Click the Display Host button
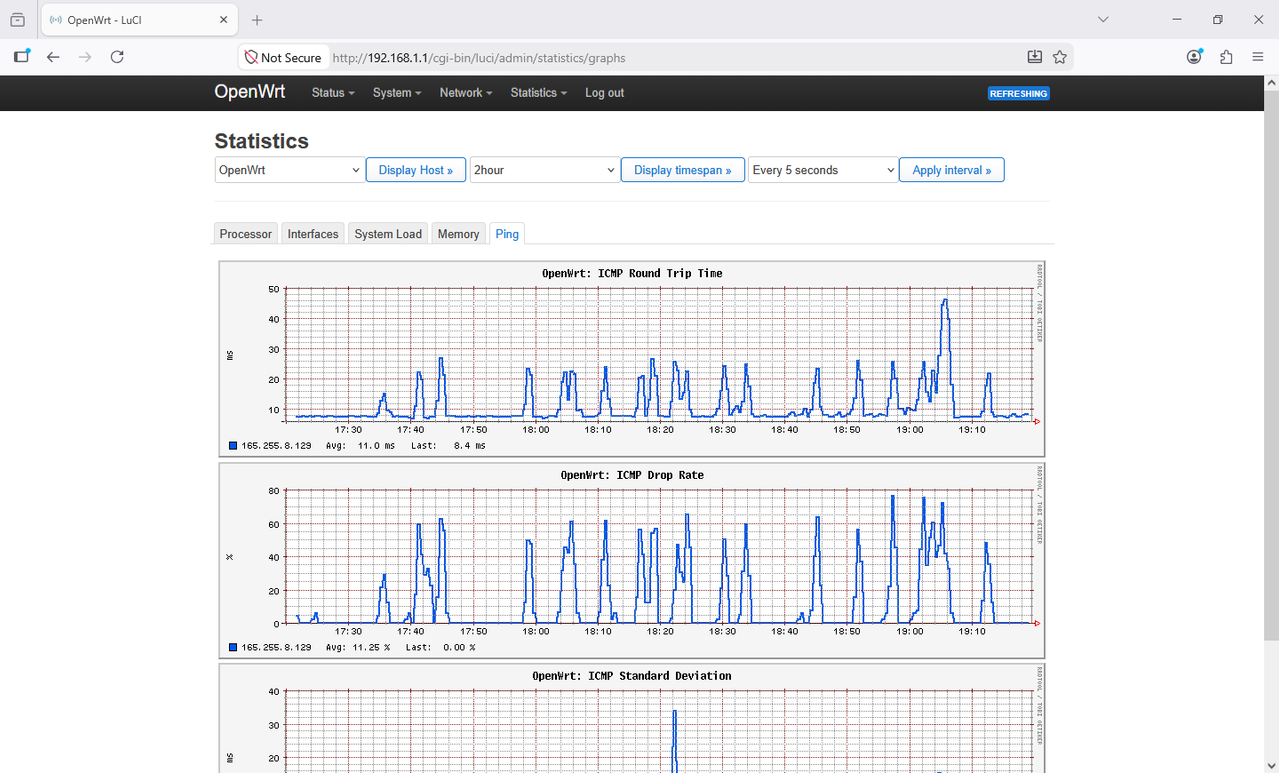This screenshot has width=1279, height=773. [416, 170]
